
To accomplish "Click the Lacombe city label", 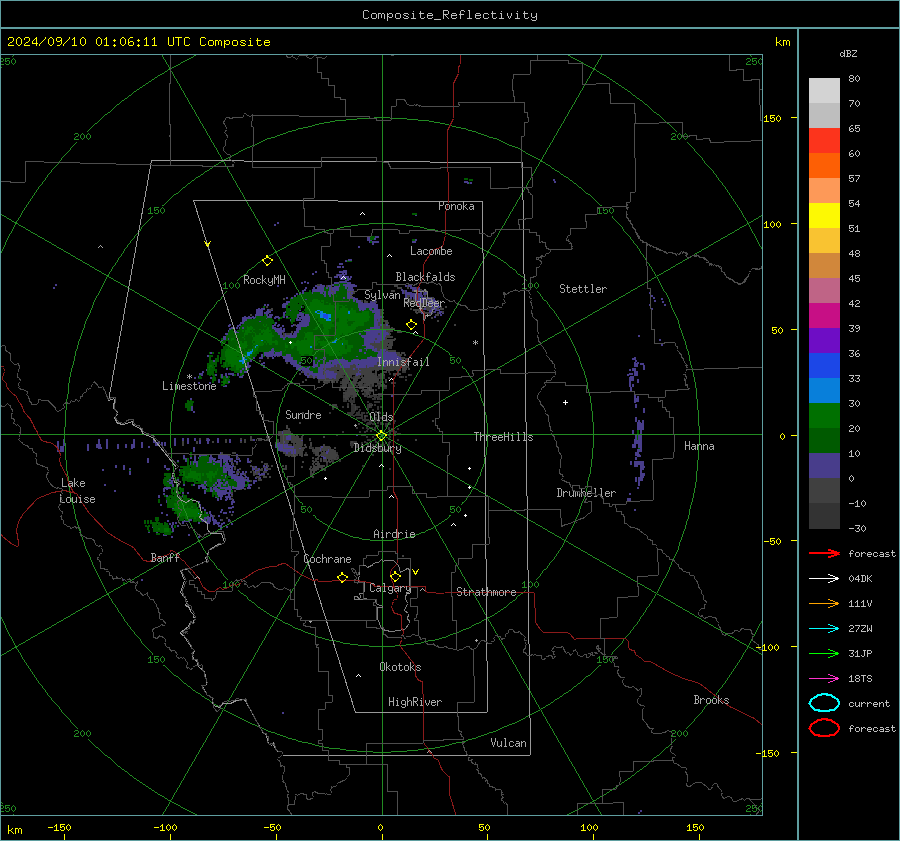I will coord(431,251).
